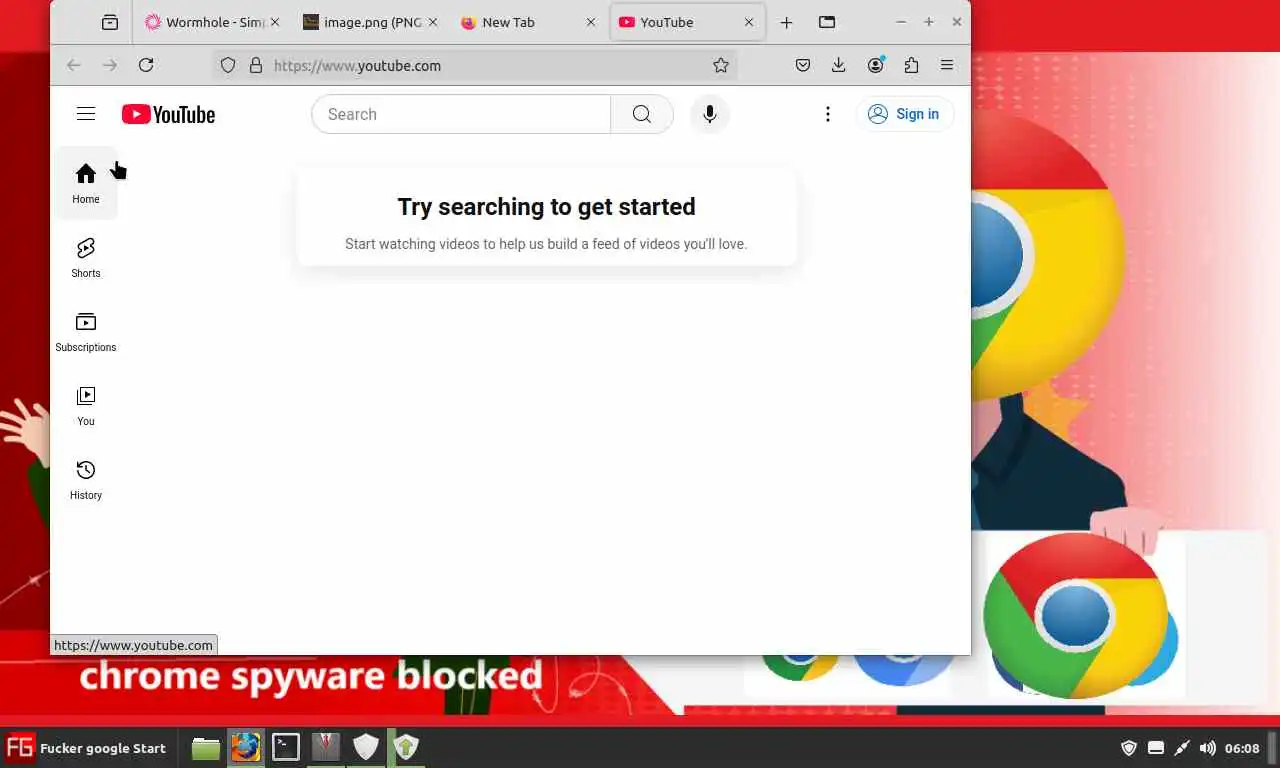The image size is (1280, 768).
Task: Click the white shield taskbar icon
Action: [x=366, y=747]
